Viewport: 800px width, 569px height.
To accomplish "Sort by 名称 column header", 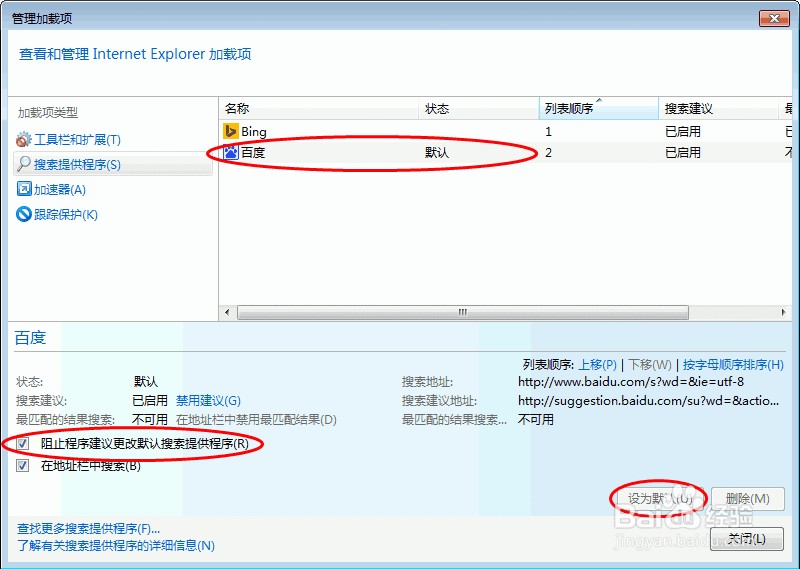I will [319, 108].
